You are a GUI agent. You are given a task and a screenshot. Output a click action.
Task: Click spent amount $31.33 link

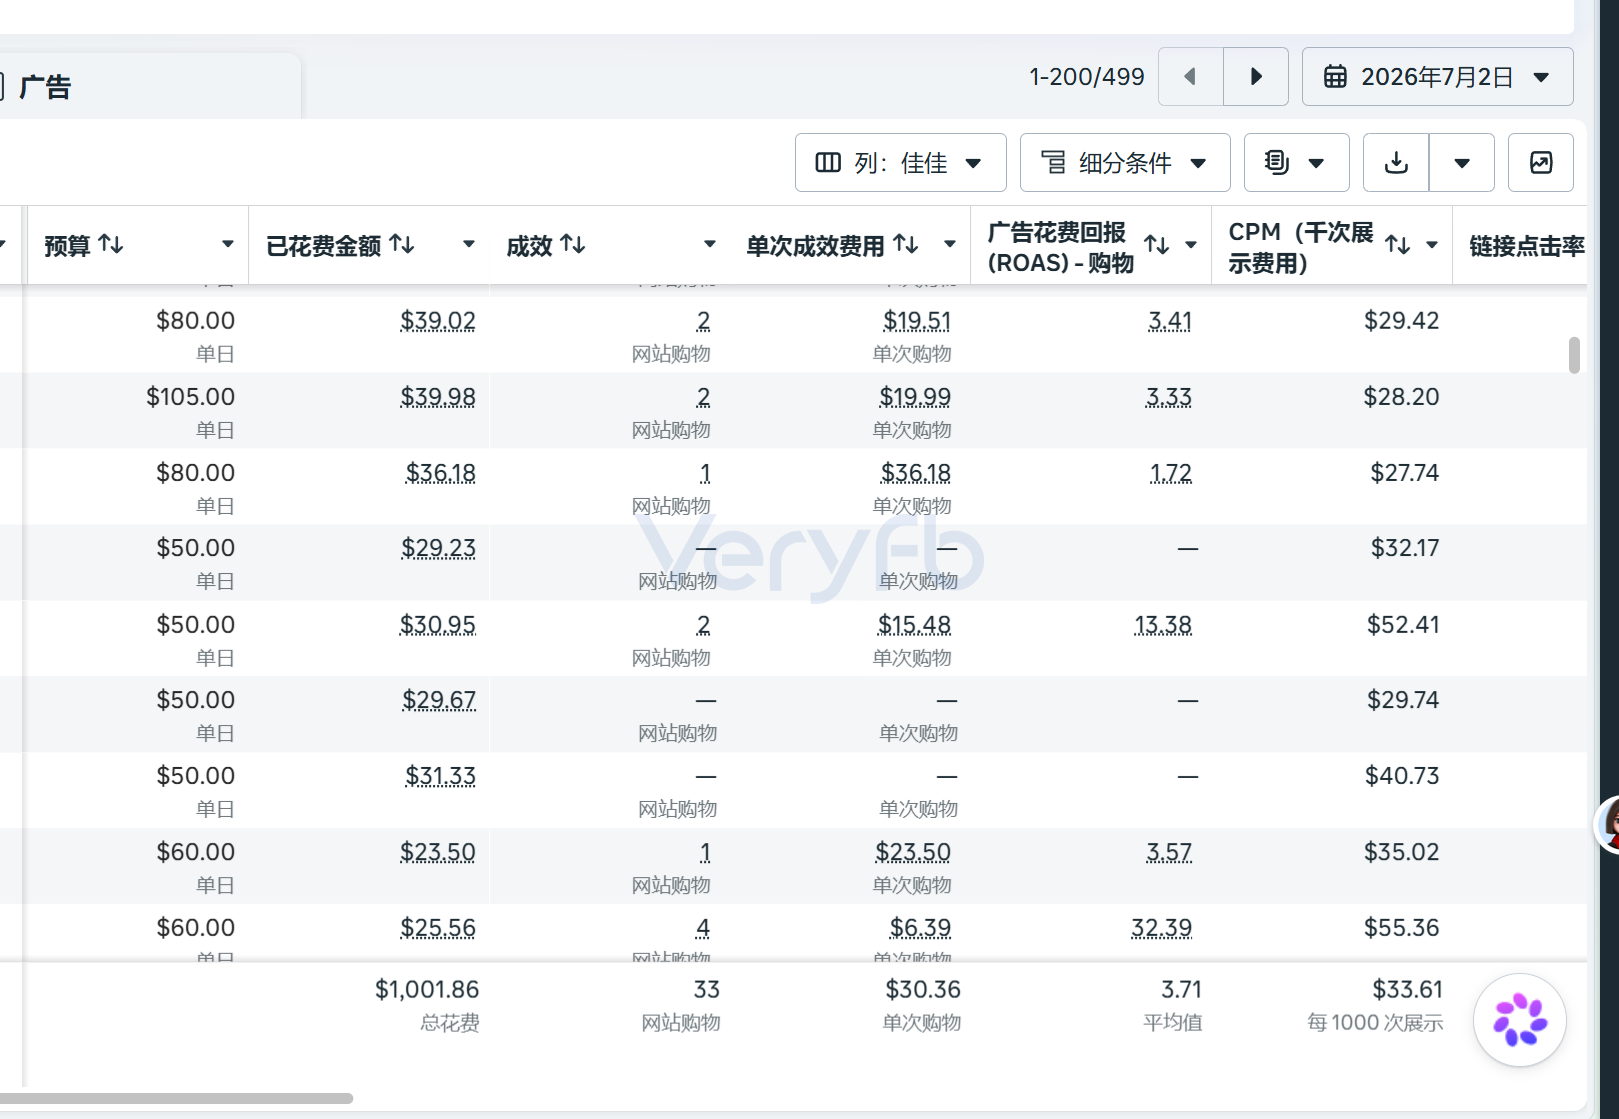click(440, 776)
